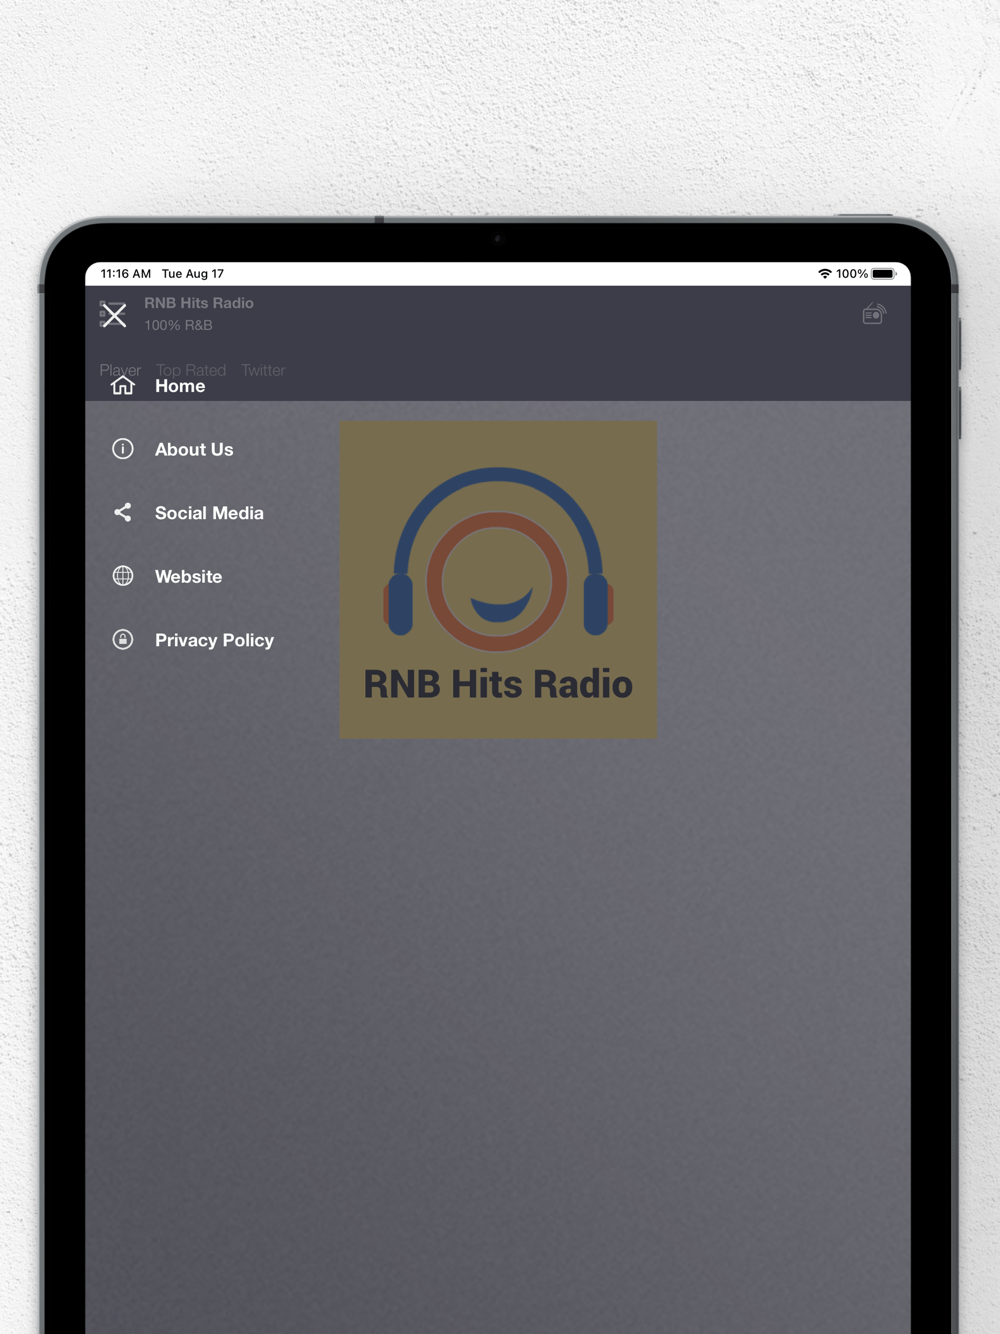Tap the Wi-Fi status icon
The height and width of the screenshot is (1334, 1000).
[x=825, y=274]
